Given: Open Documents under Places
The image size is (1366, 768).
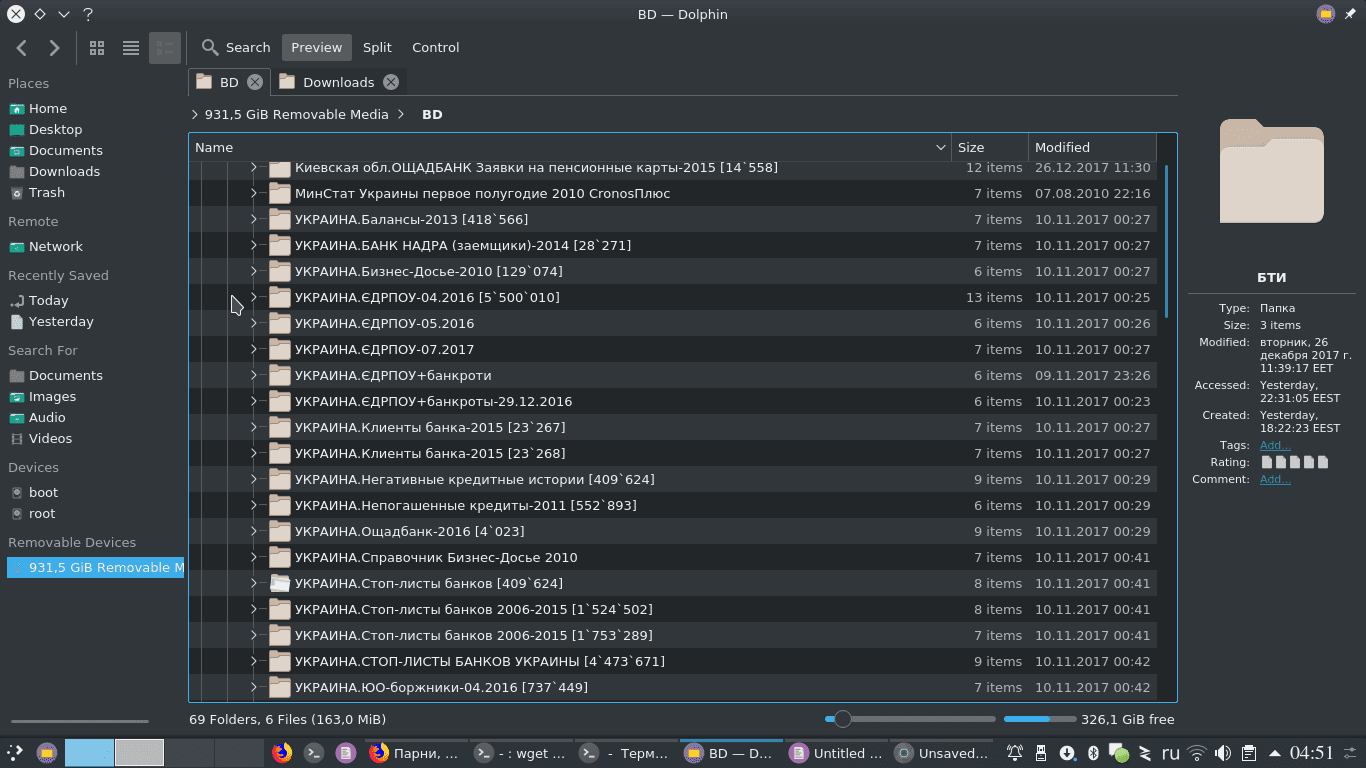Looking at the screenshot, I should pyautogui.click(x=65, y=150).
